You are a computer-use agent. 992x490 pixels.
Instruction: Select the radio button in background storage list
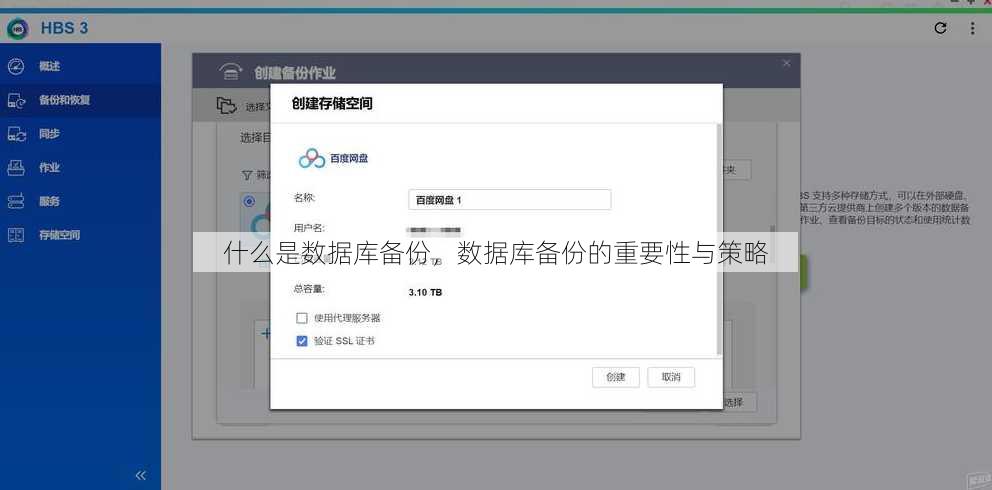pyautogui.click(x=249, y=201)
